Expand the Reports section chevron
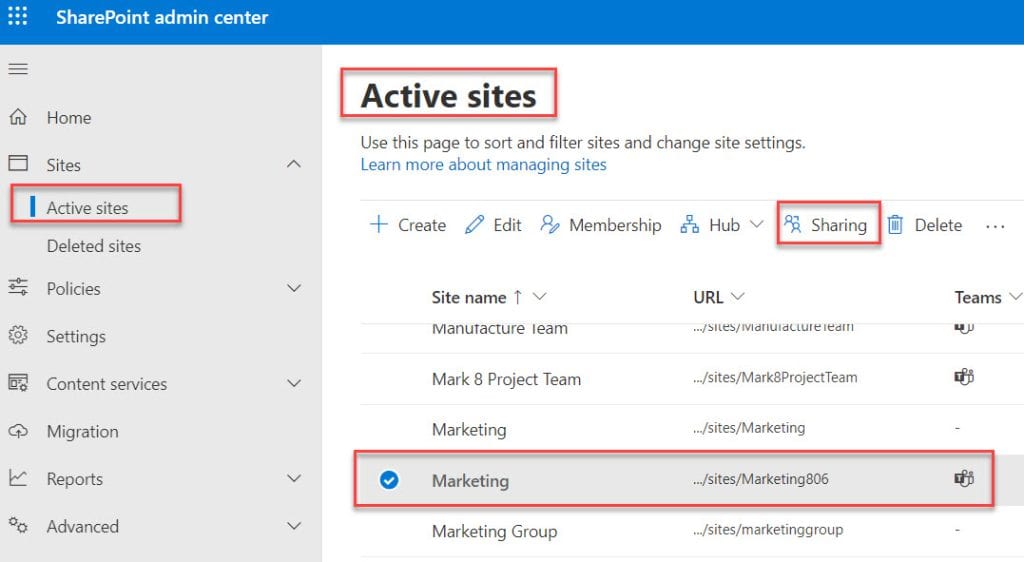The height and width of the screenshot is (562, 1024). pos(294,478)
